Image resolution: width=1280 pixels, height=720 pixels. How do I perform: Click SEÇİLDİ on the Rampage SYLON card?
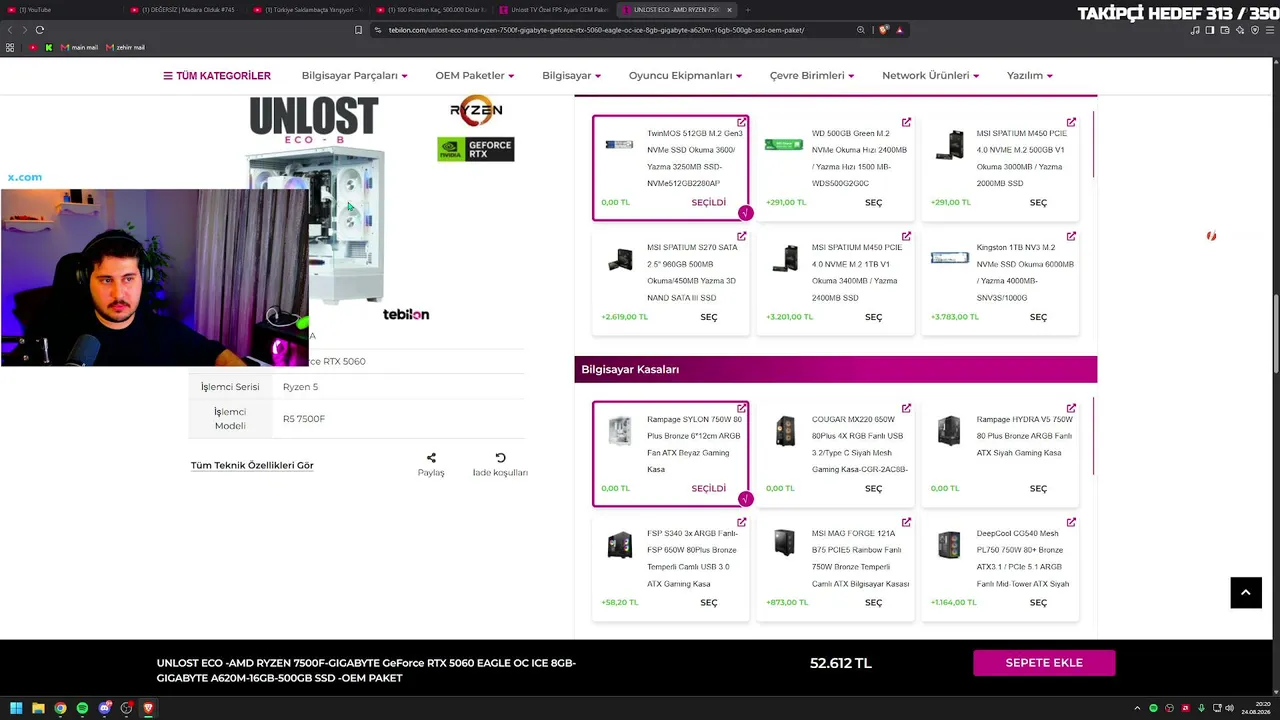click(x=709, y=489)
